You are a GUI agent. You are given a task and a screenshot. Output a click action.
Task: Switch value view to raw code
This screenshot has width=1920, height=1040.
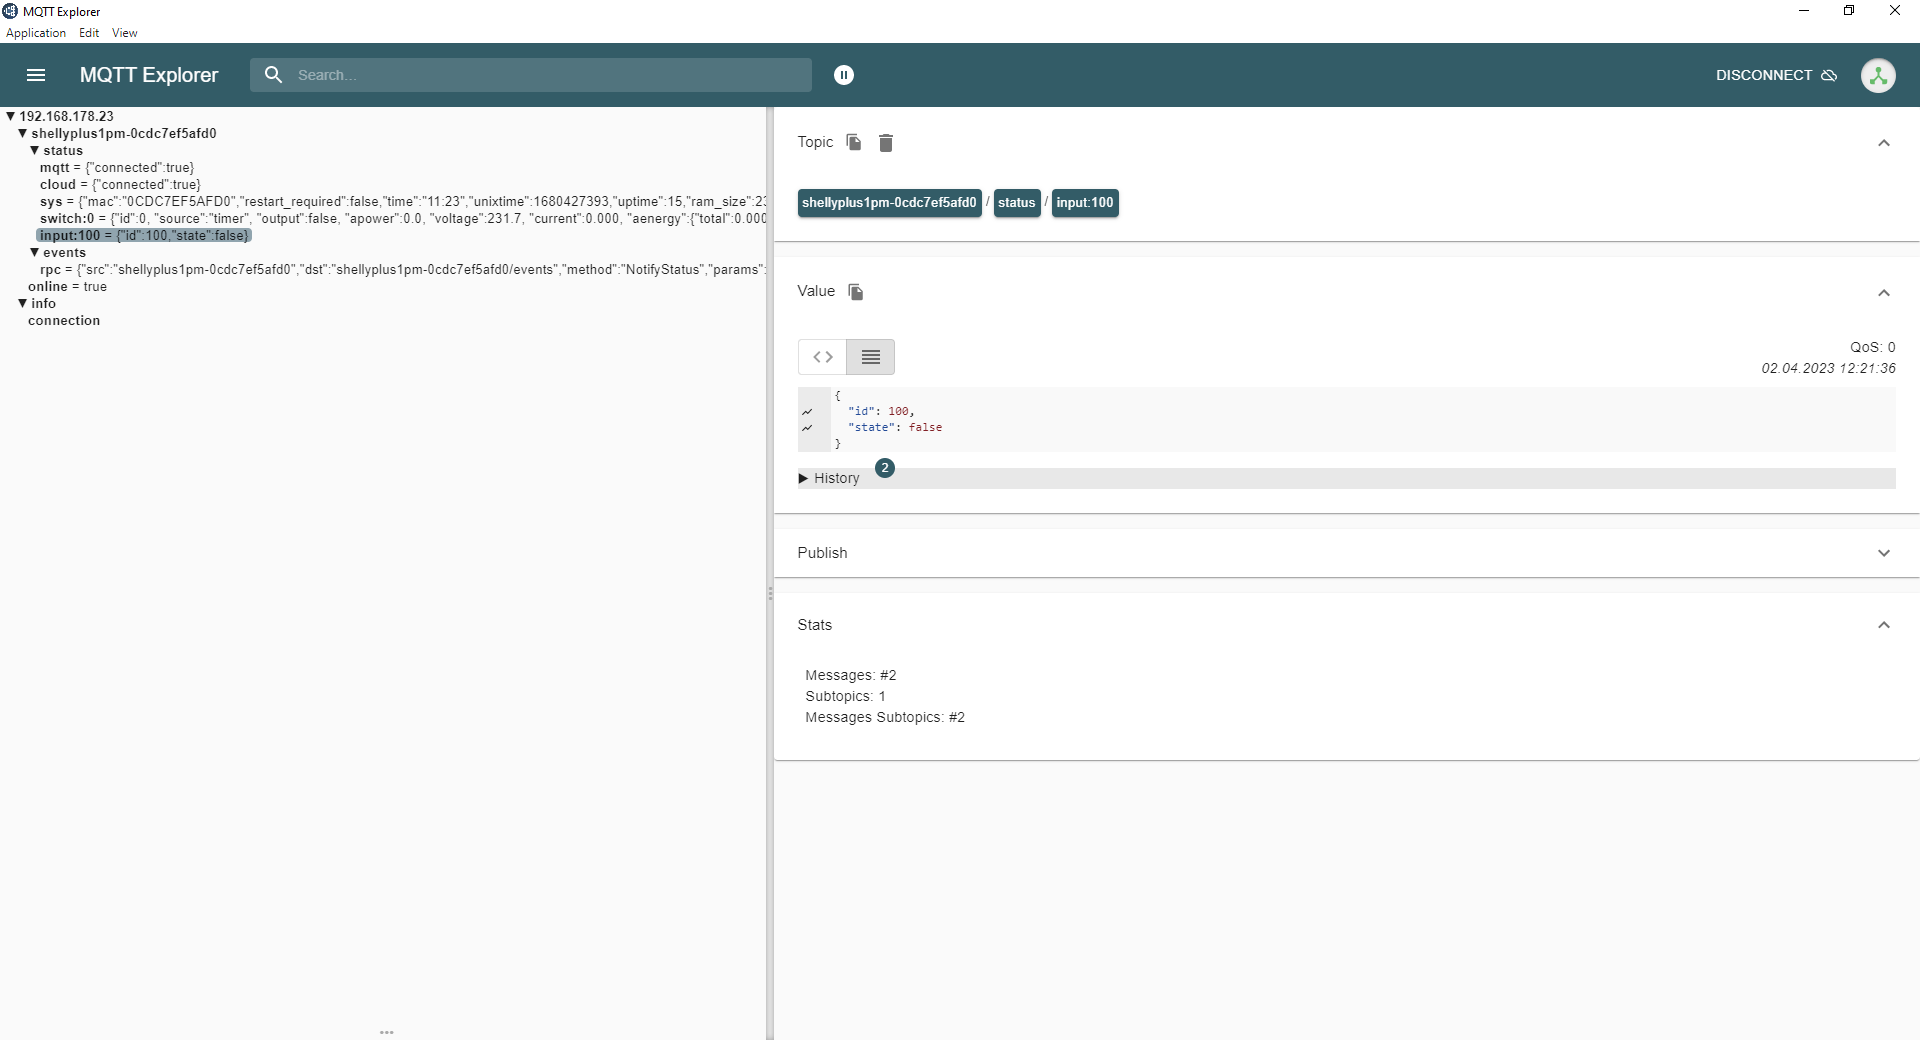823,357
